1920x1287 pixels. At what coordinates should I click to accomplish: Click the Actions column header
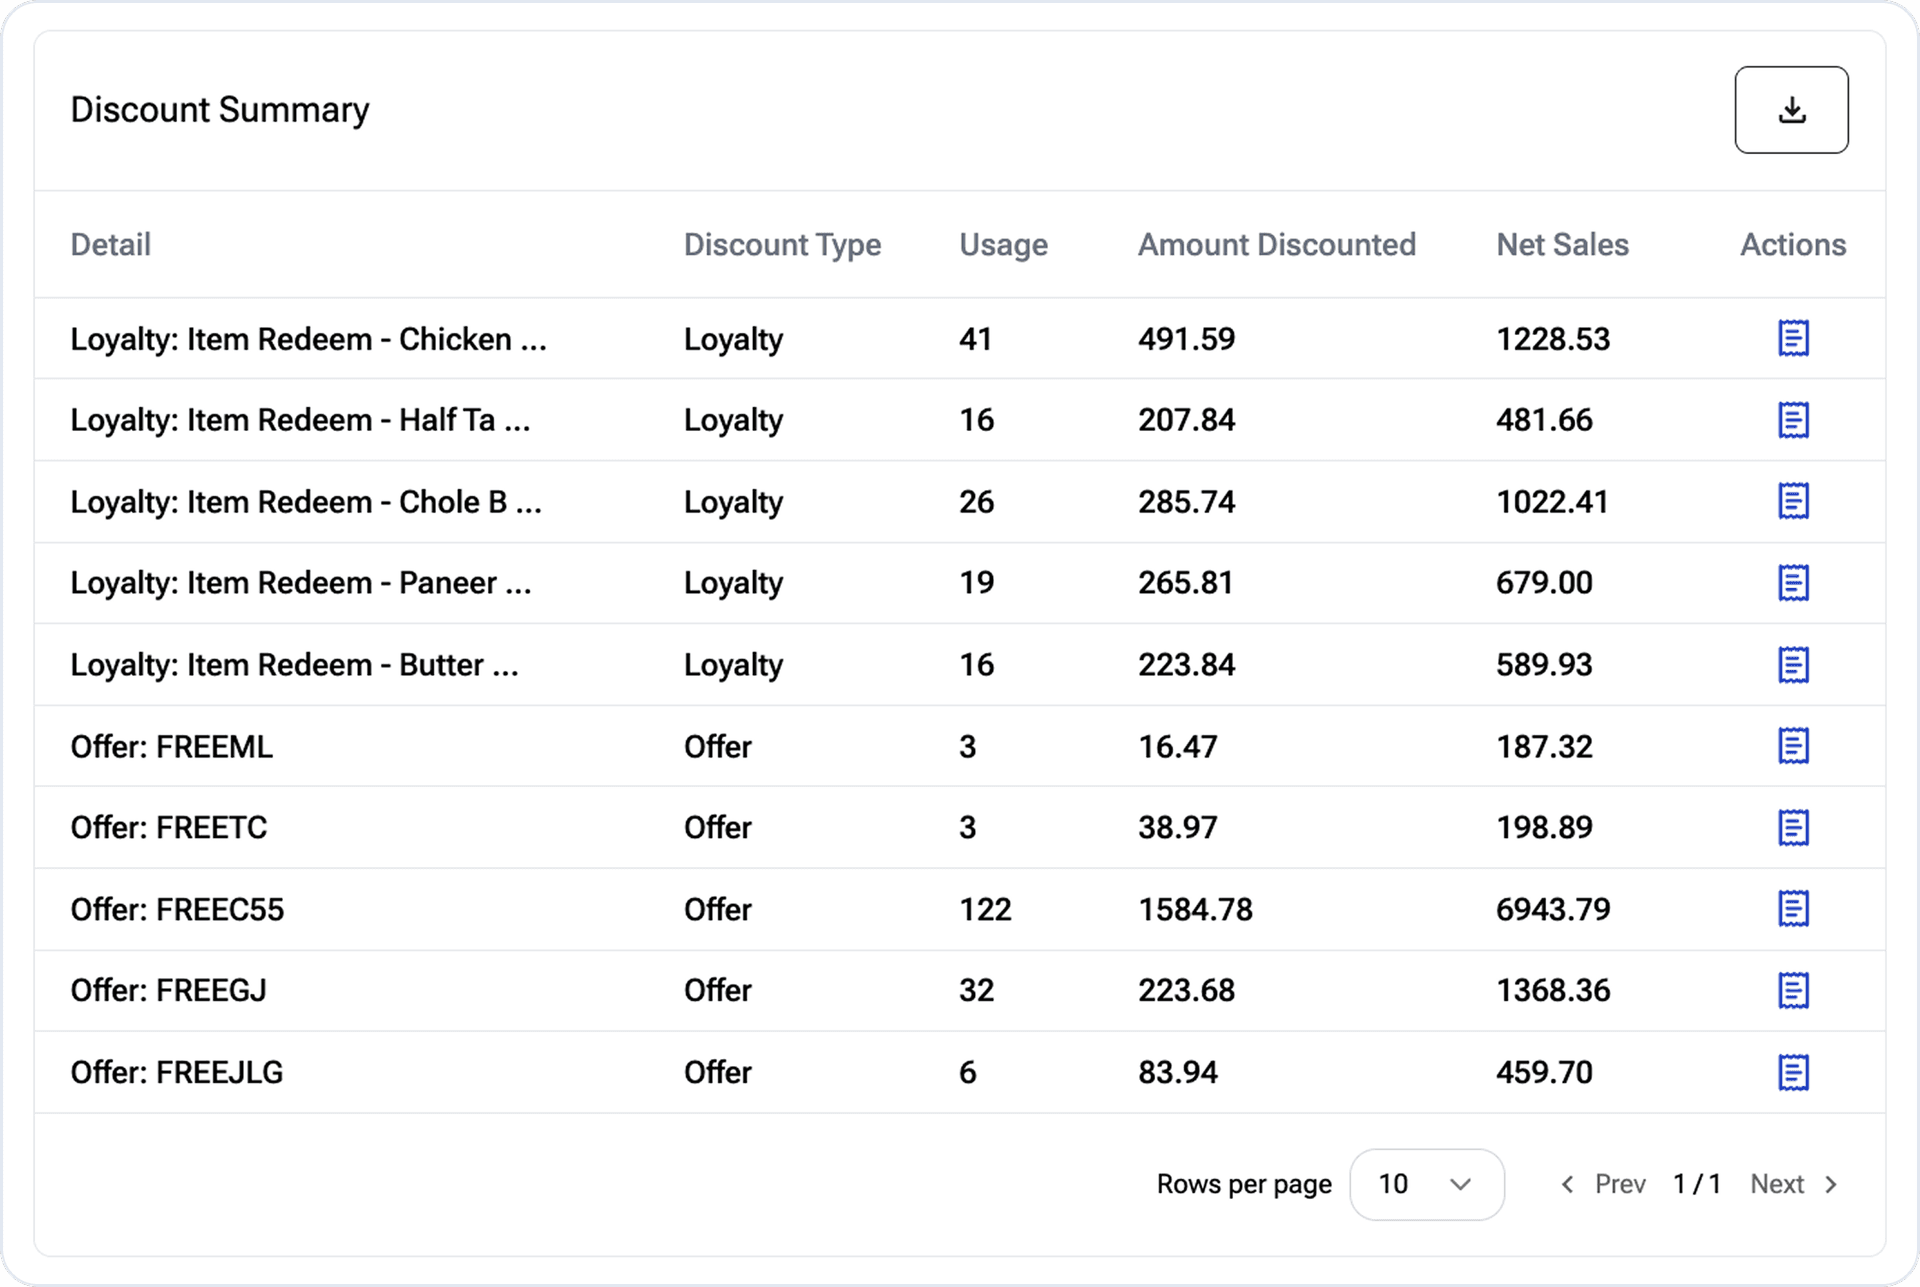1793,245
